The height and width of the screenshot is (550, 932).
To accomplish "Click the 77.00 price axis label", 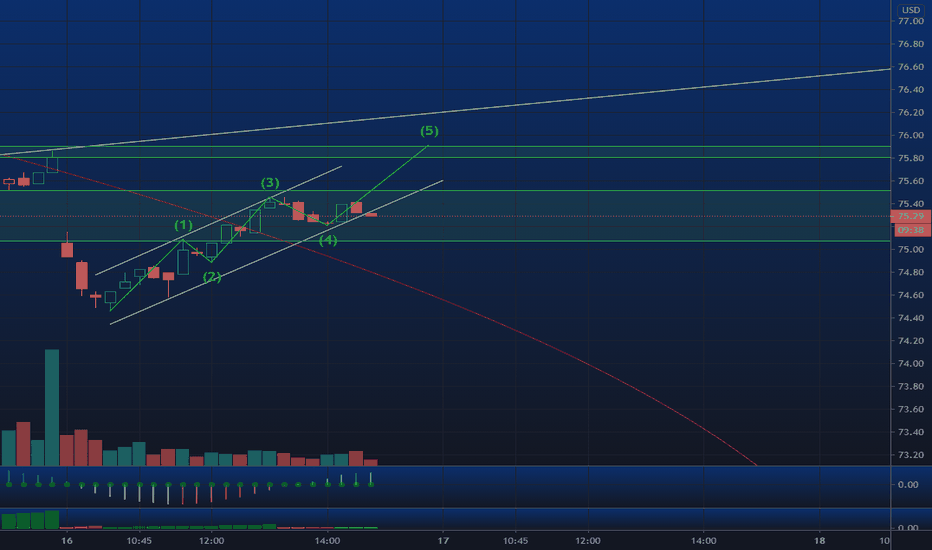I will click(x=911, y=21).
